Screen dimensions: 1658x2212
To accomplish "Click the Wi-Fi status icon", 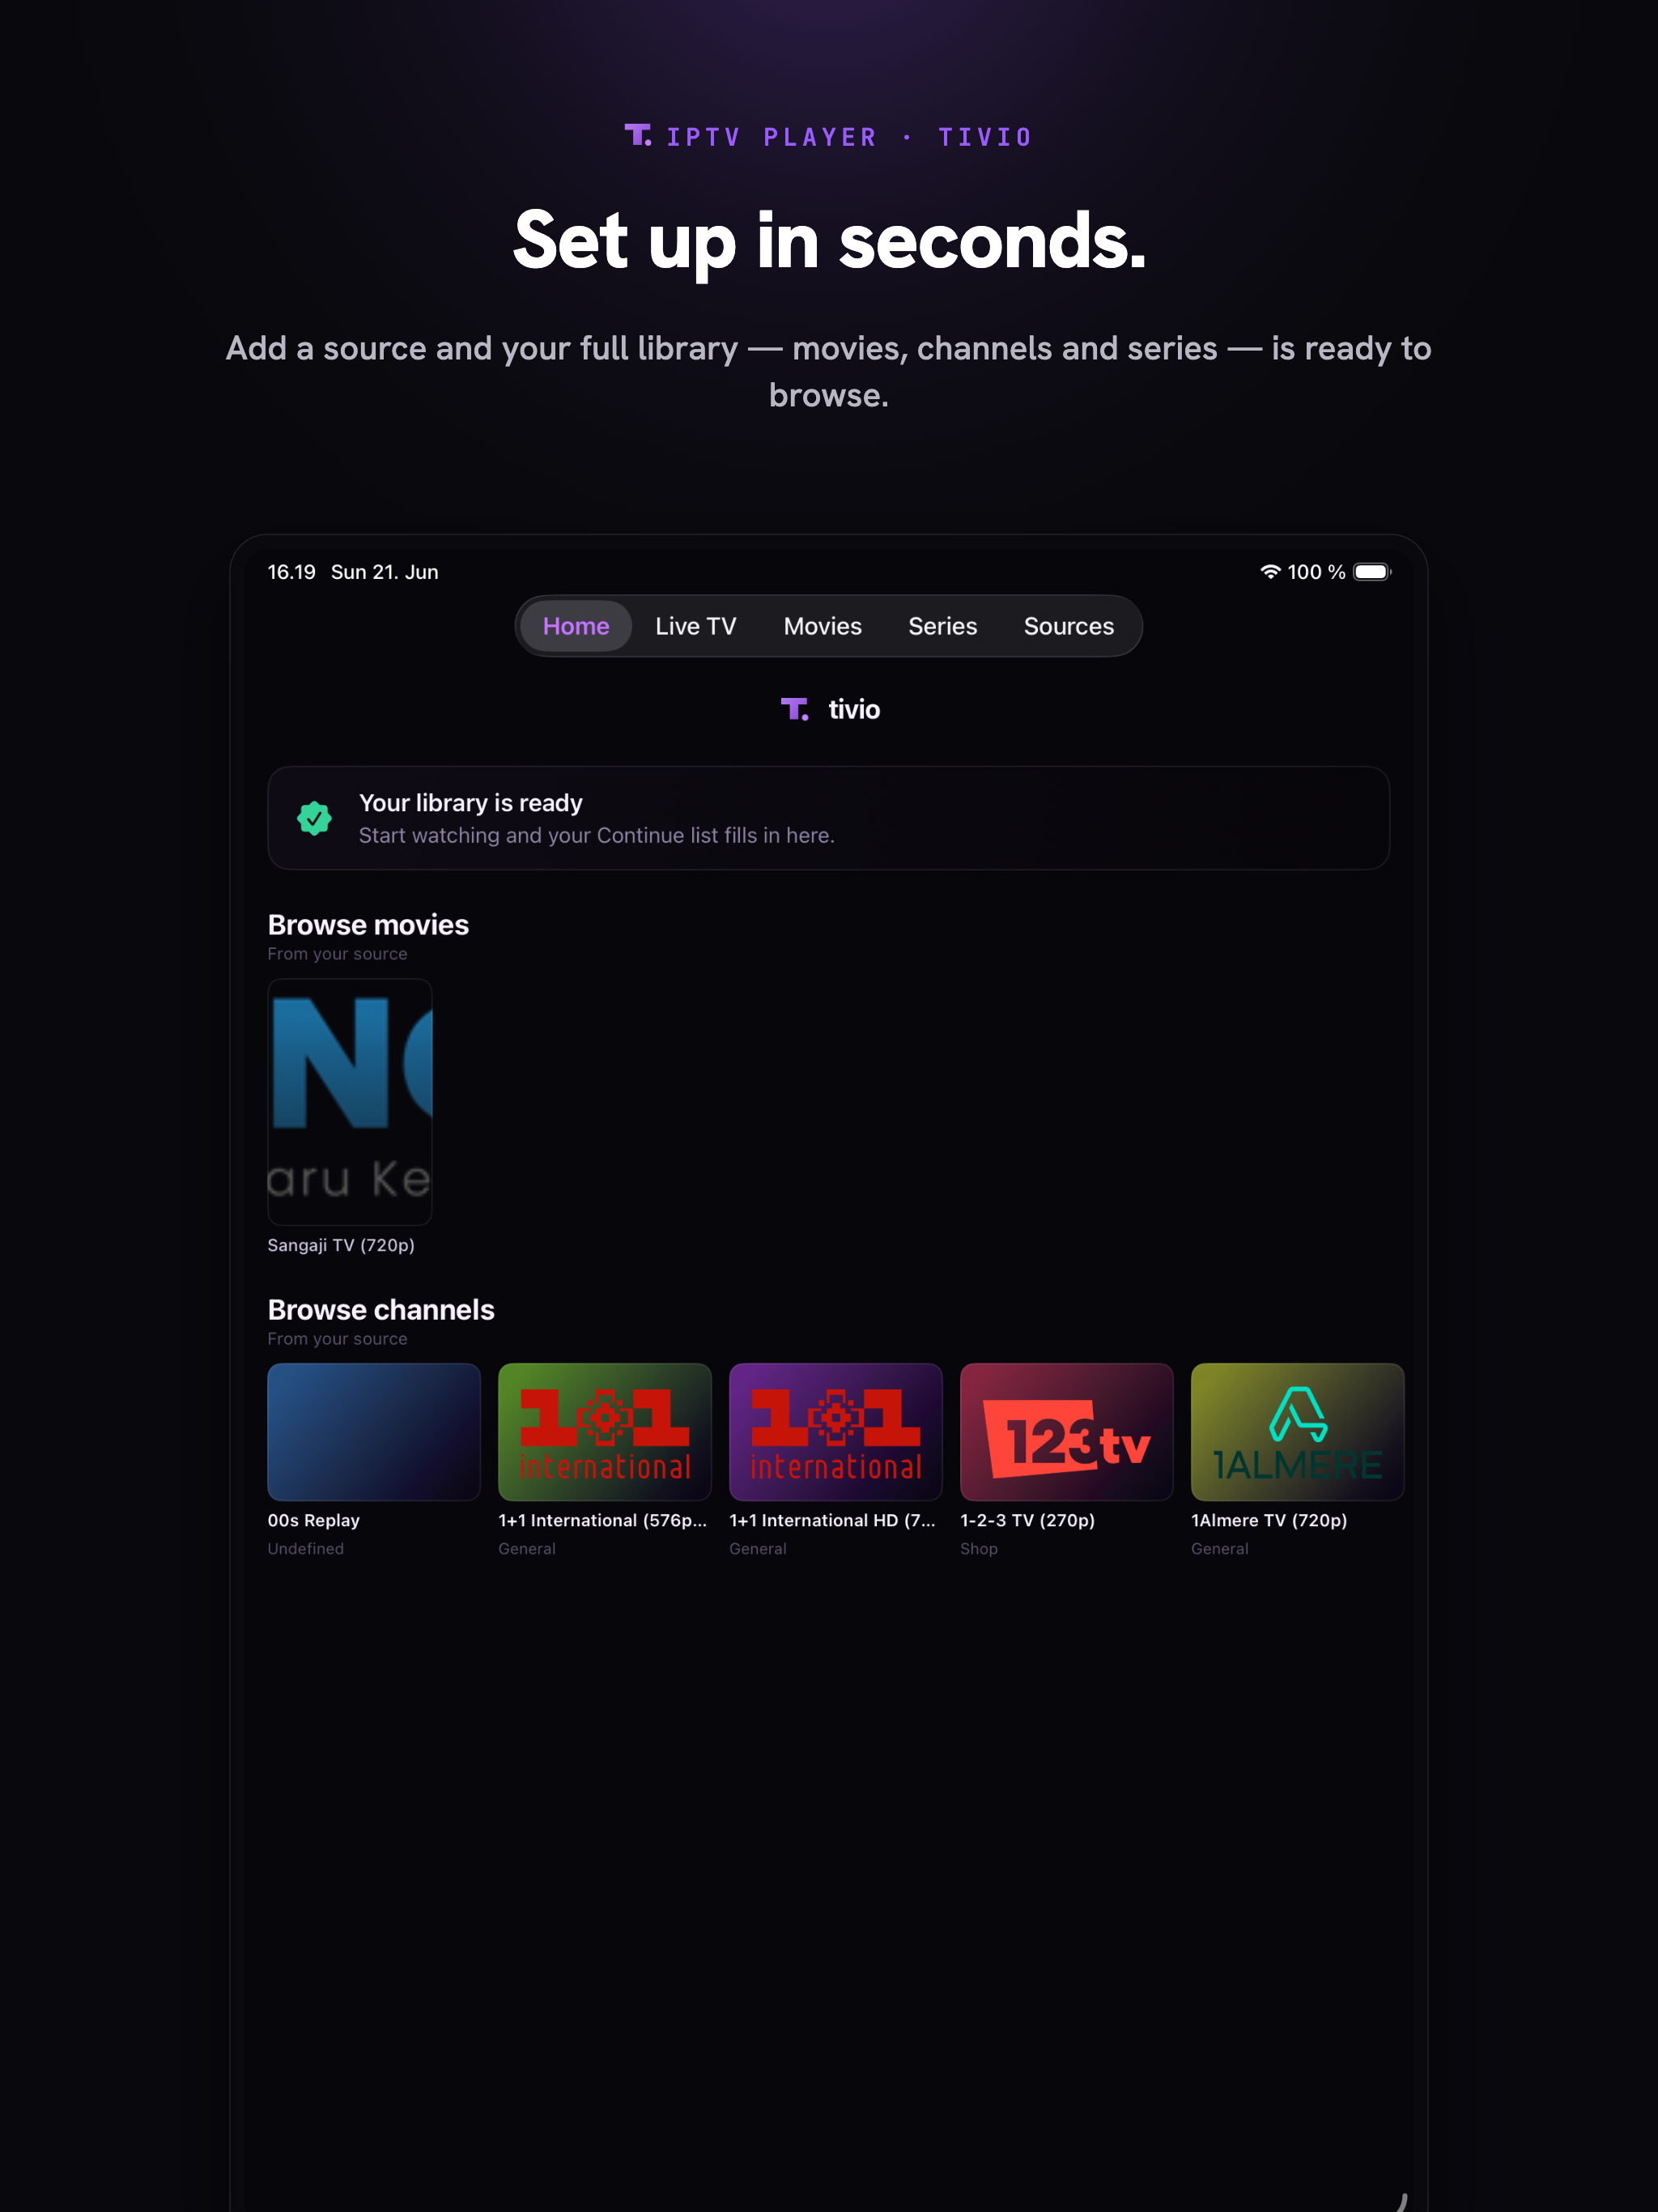I will pyautogui.click(x=1269, y=572).
